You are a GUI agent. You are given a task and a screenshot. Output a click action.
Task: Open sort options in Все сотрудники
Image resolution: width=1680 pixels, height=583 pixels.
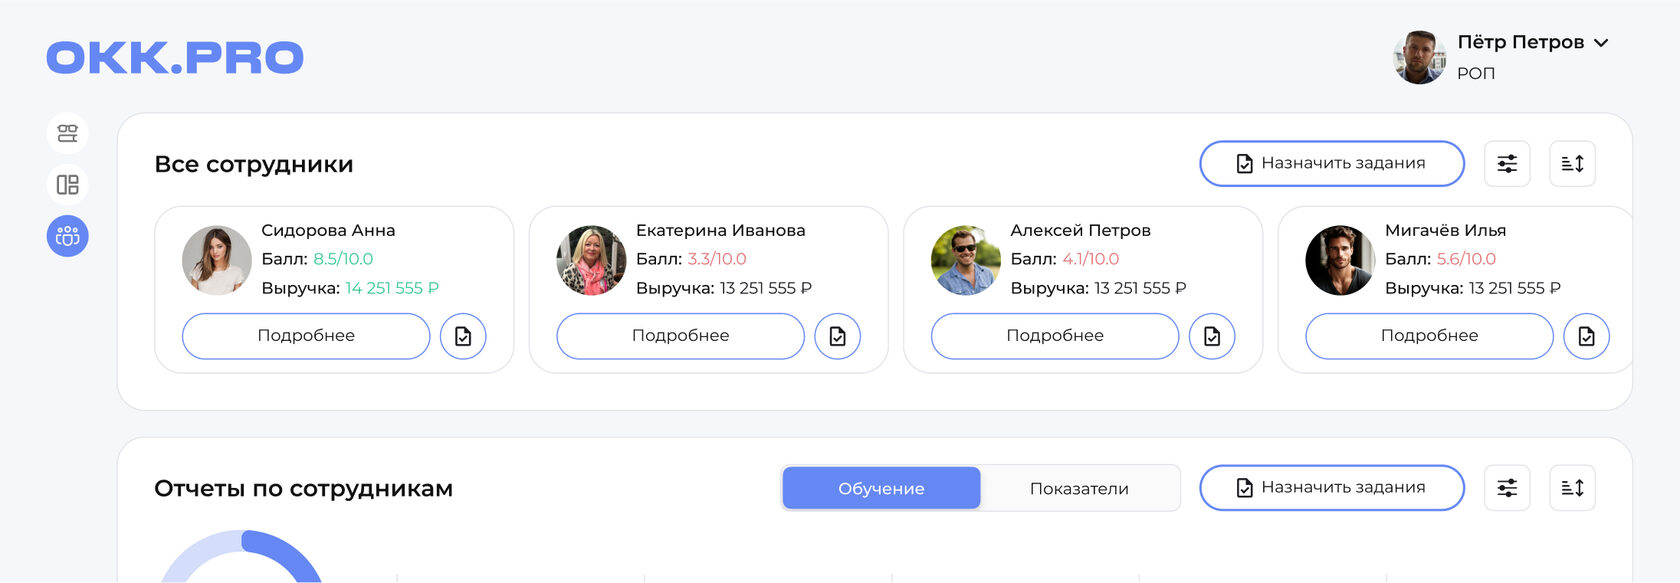pyautogui.click(x=1572, y=164)
